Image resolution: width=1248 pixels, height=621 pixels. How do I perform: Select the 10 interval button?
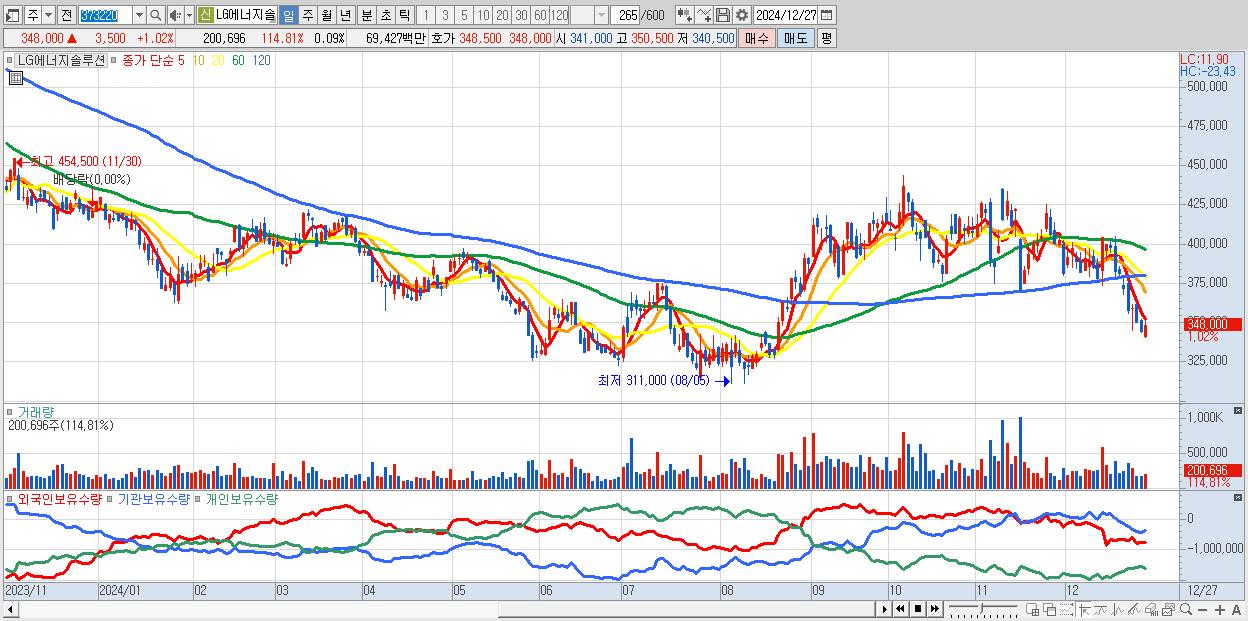(483, 15)
